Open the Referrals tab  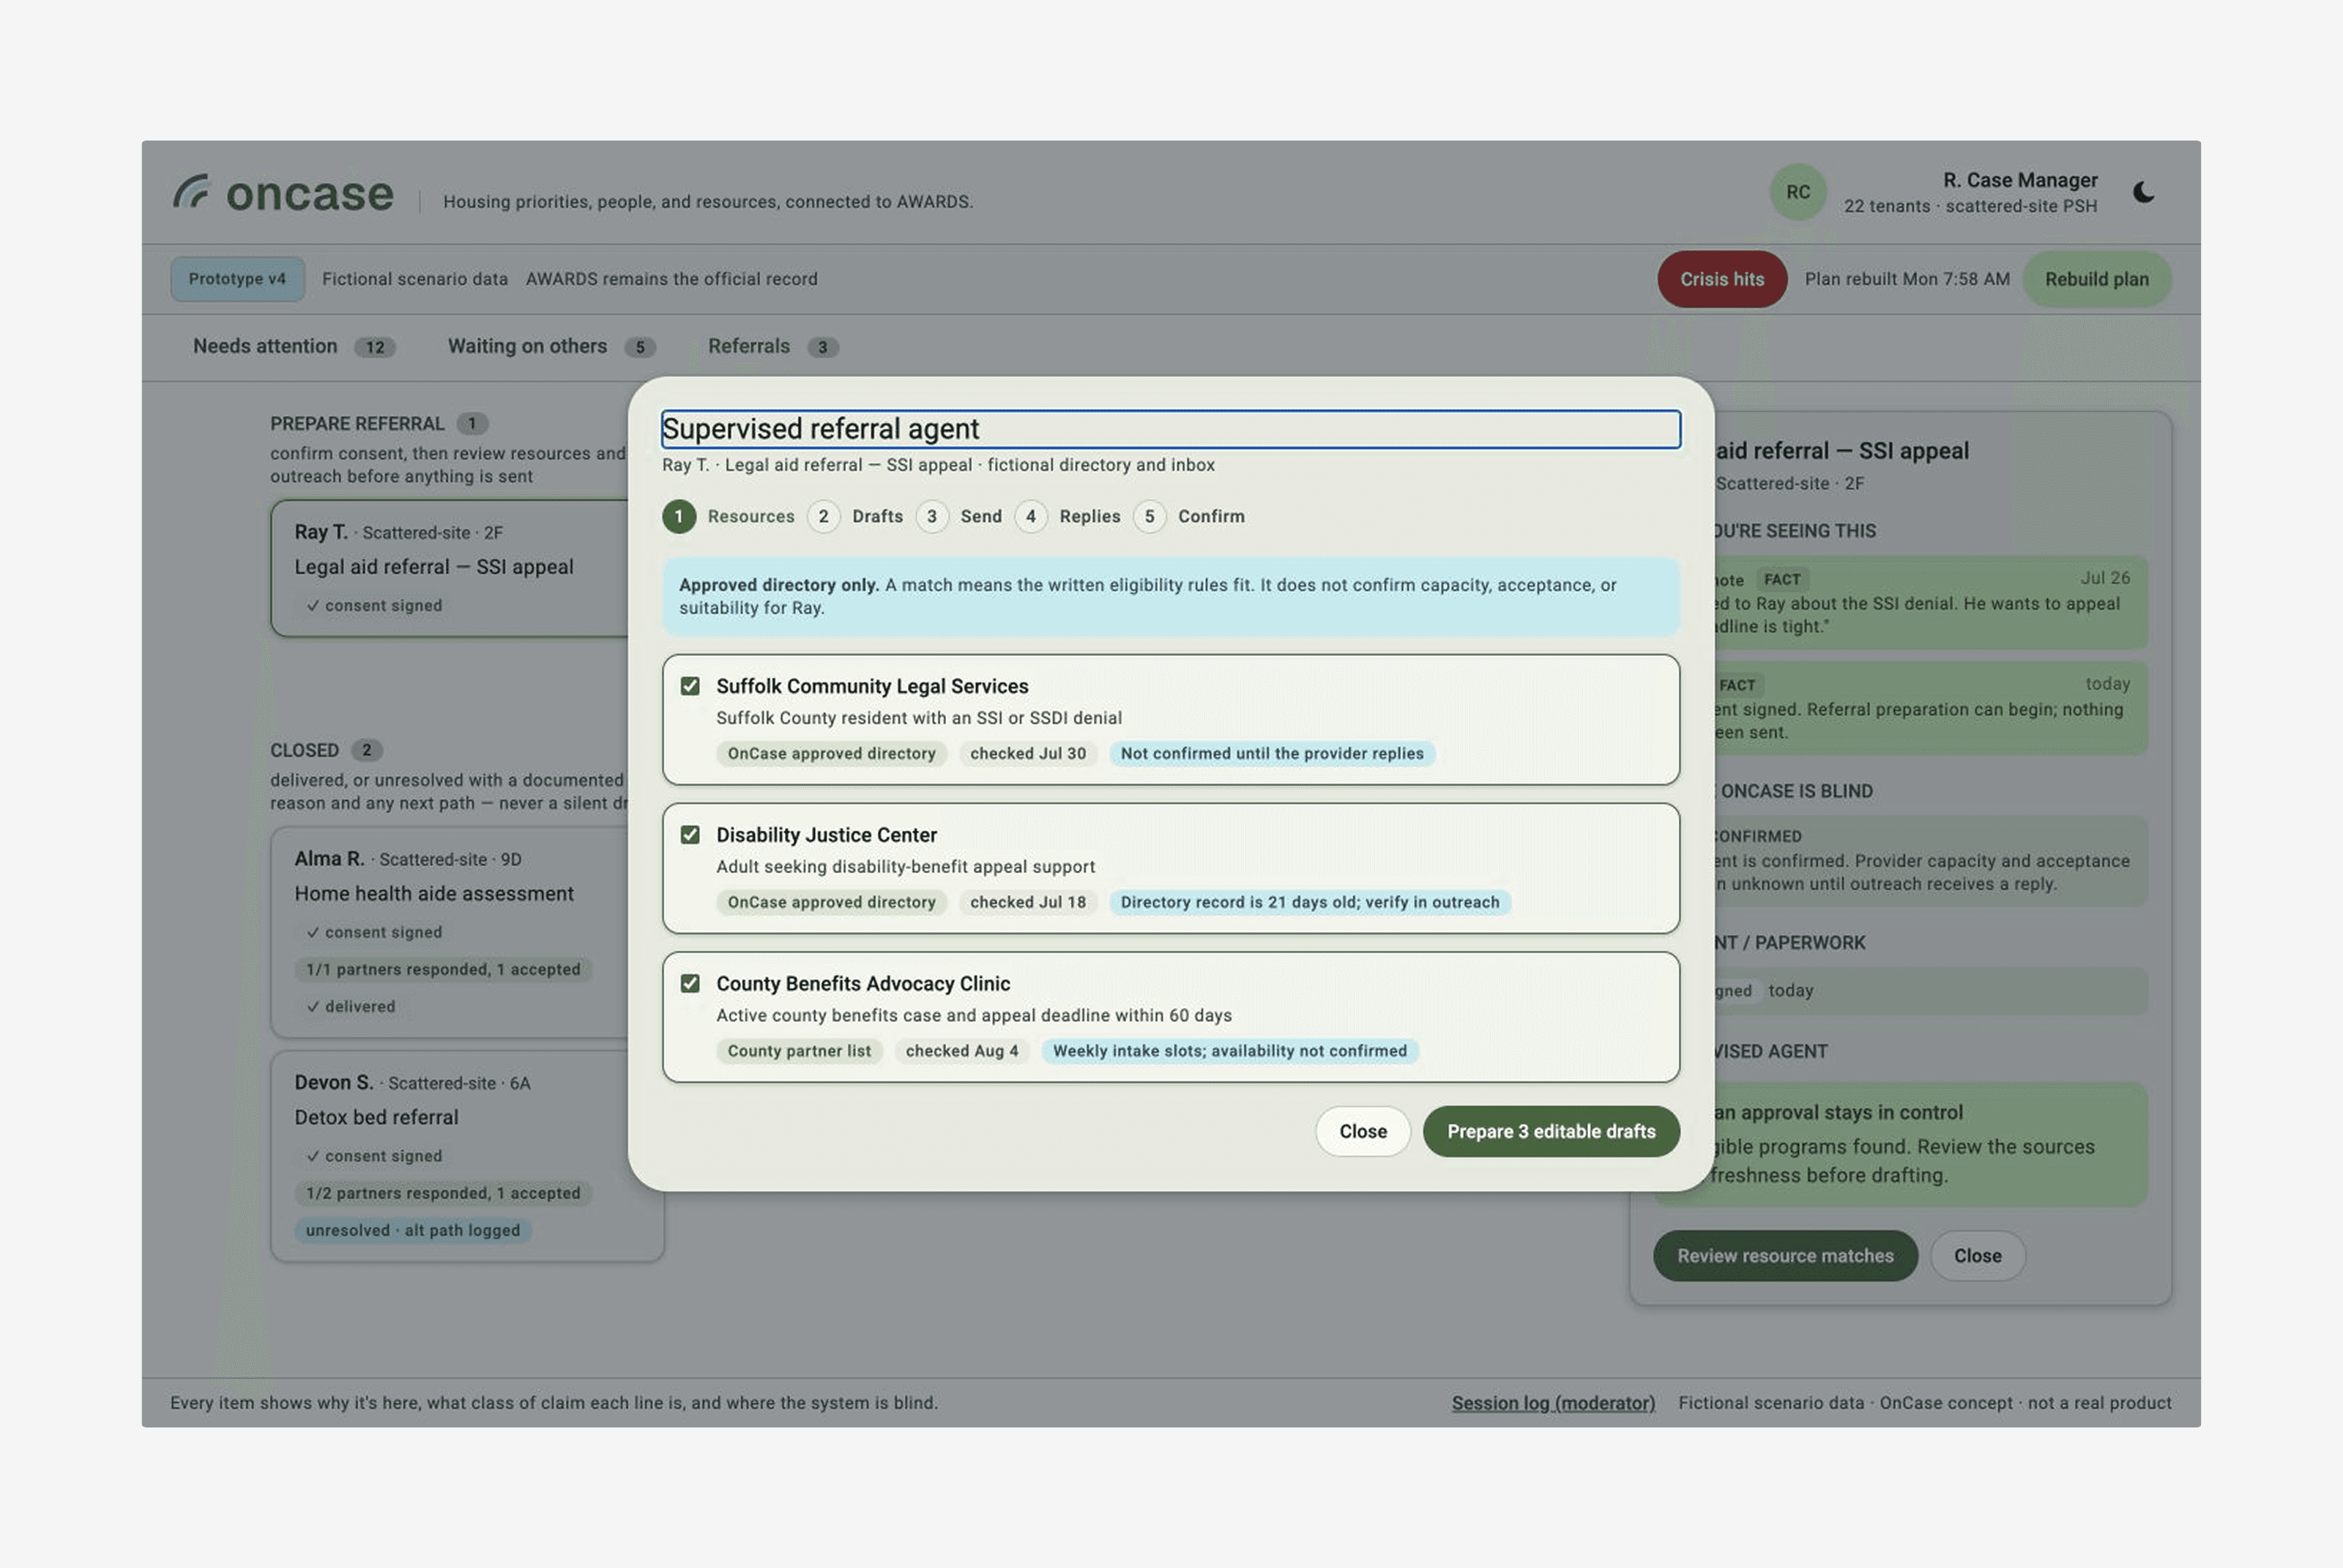(773, 347)
